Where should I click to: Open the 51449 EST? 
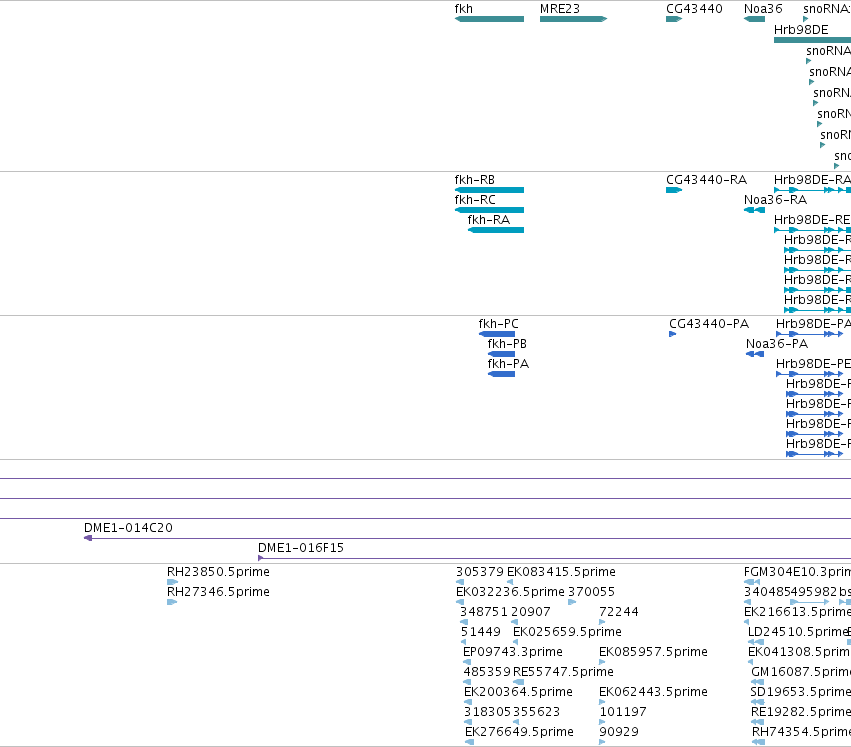point(463,642)
